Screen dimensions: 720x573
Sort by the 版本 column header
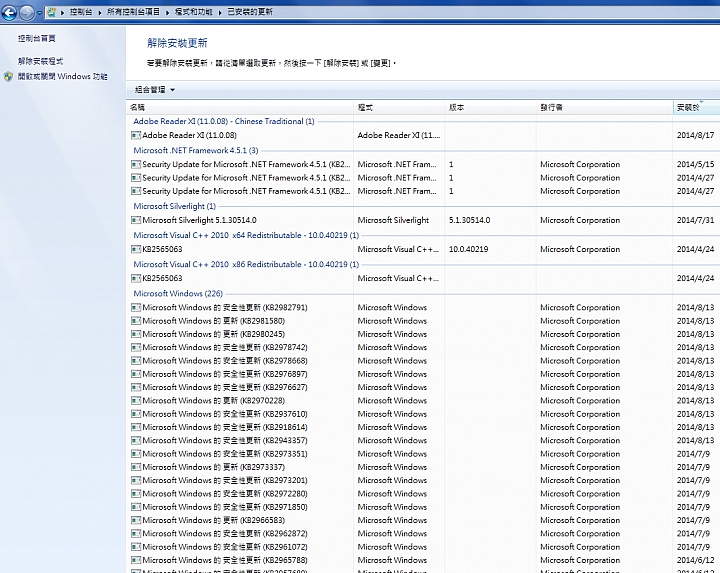[490, 107]
